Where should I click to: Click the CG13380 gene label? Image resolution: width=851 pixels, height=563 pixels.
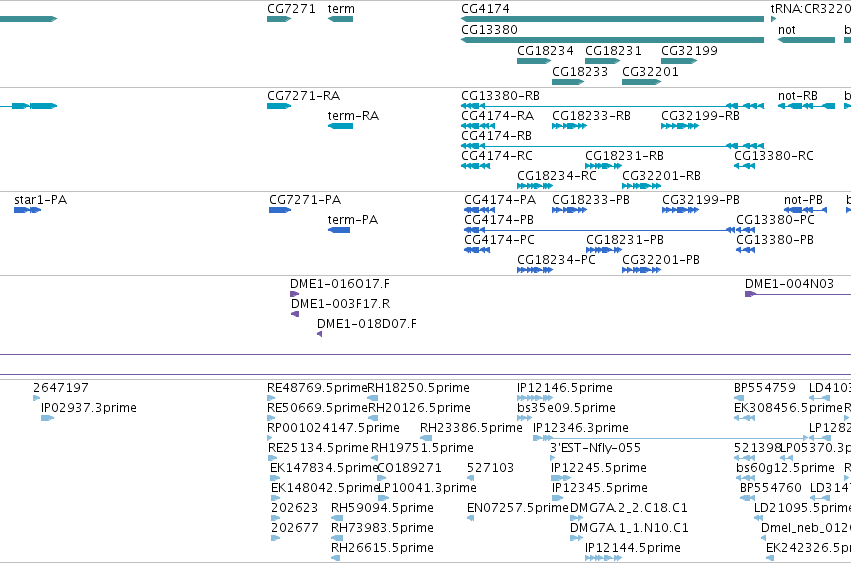[x=489, y=30]
